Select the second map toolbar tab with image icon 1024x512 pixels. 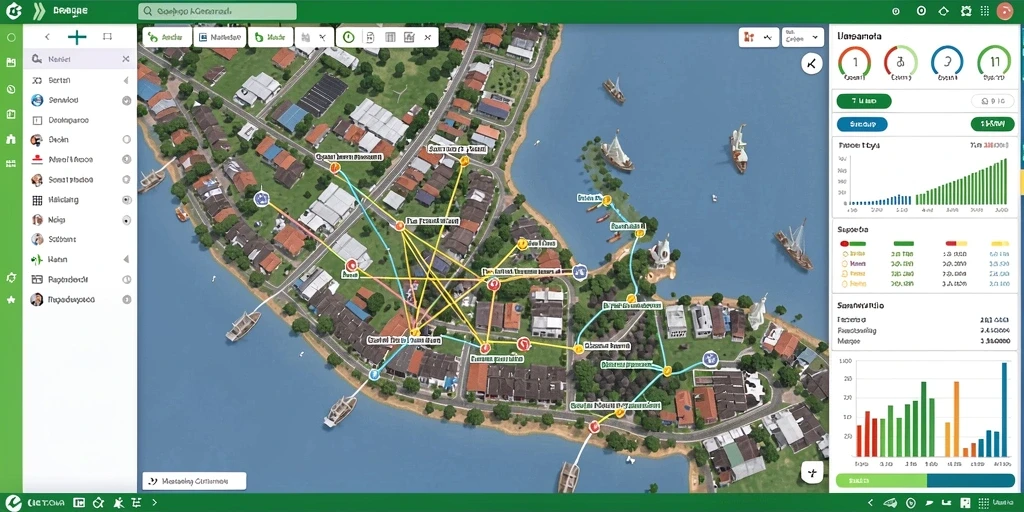[x=219, y=37]
